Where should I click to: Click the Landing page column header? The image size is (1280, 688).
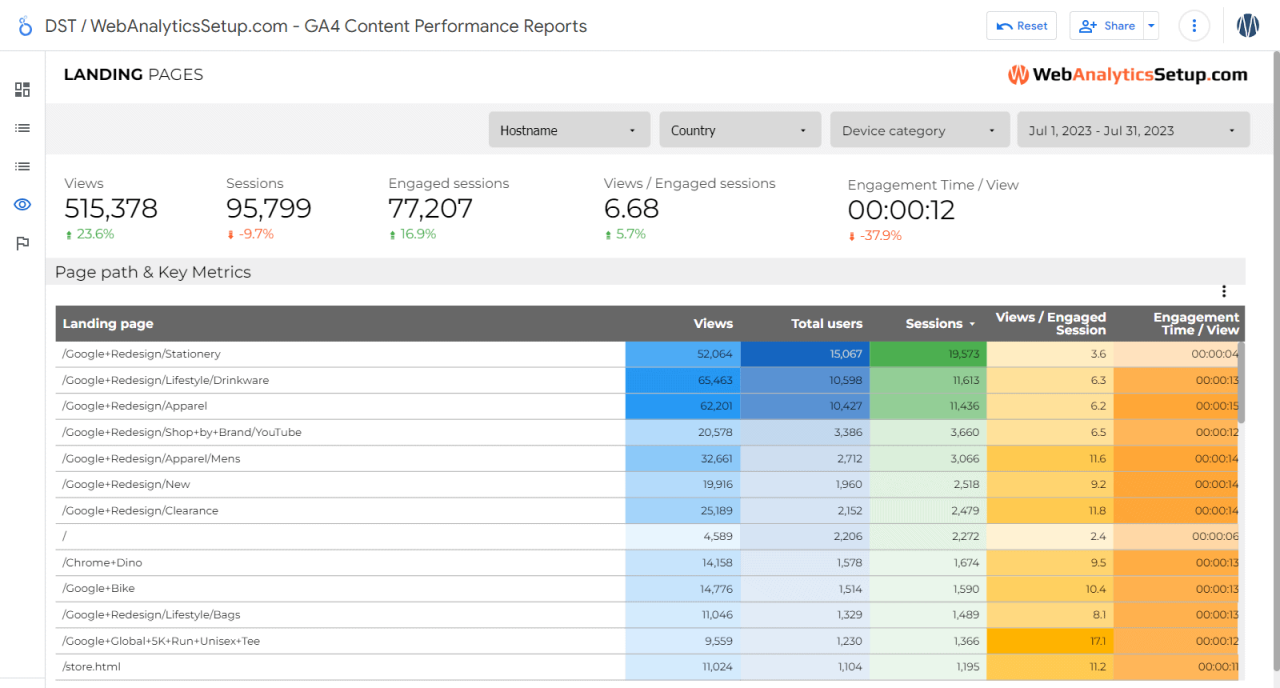click(108, 323)
